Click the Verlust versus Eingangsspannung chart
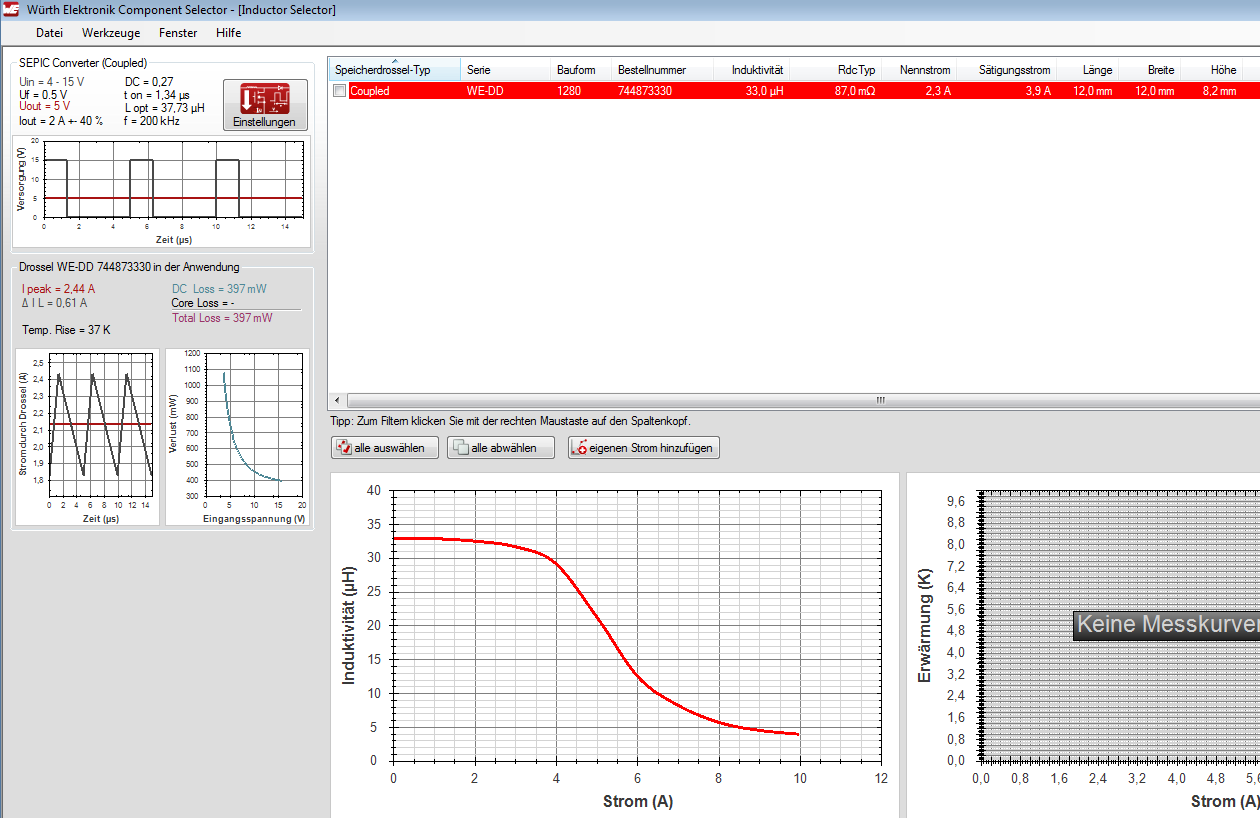 tap(237, 437)
